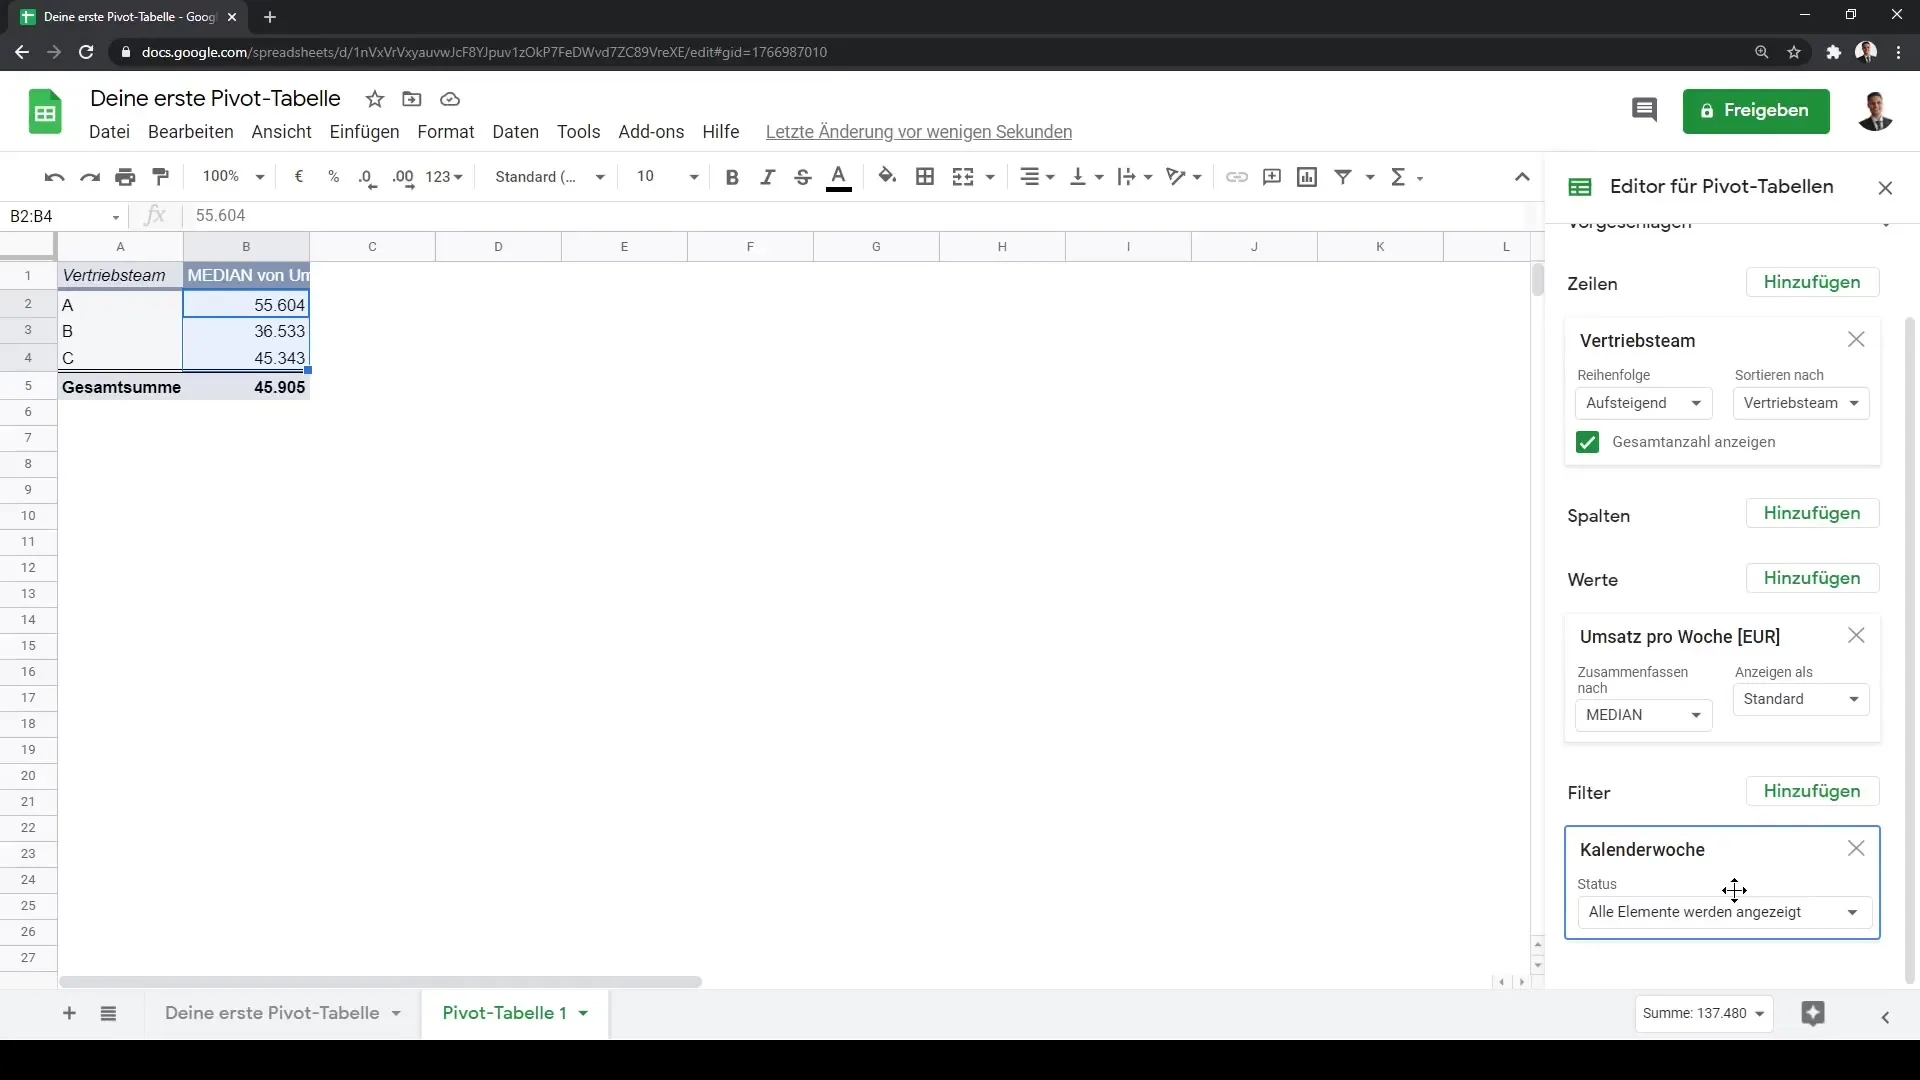1920x1080 pixels.
Task: Open the Datei menu
Action: [109, 132]
